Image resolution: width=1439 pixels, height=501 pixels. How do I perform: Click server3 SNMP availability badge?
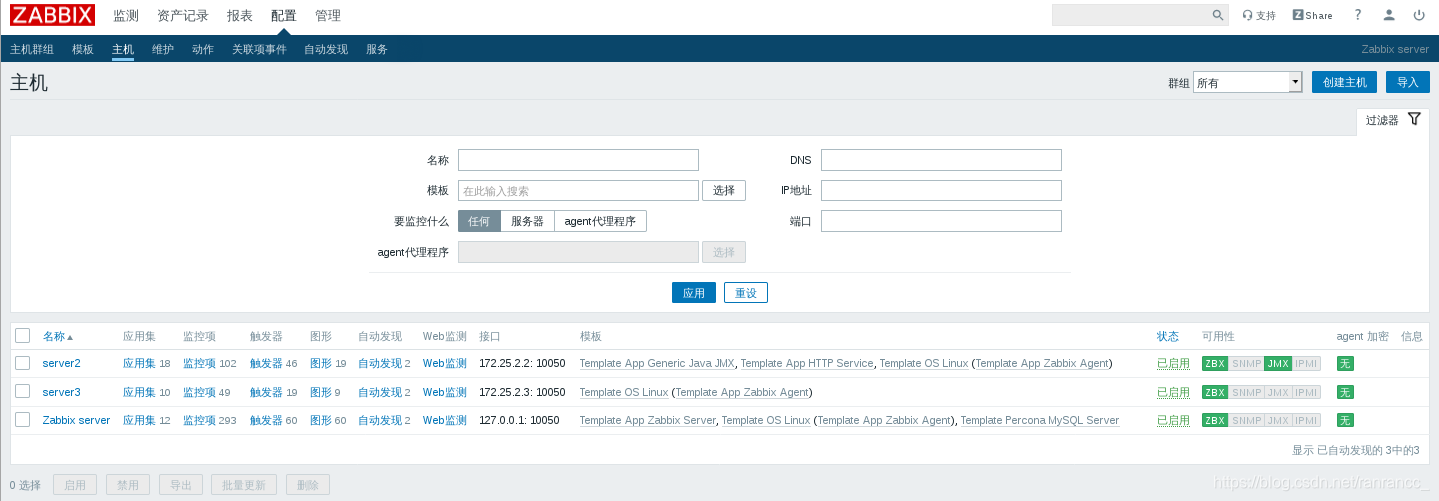pyautogui.click(x=1246, y=393)
